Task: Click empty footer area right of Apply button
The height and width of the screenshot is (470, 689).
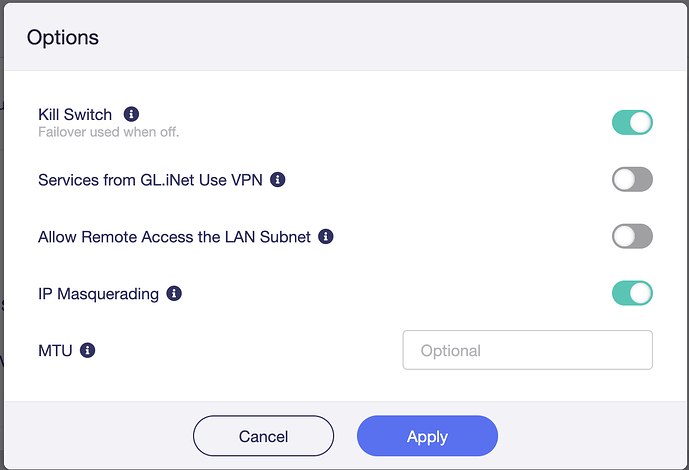Action: (590, 436)
